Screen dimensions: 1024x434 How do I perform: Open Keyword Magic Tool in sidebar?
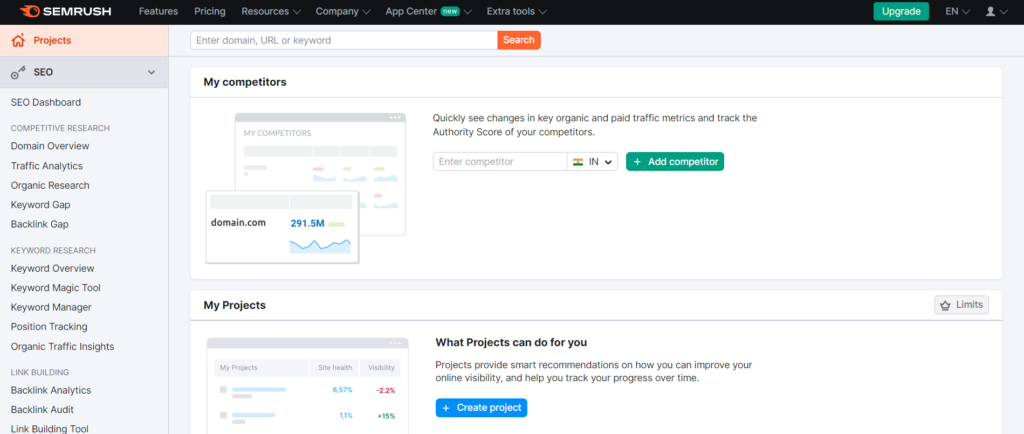click(x=56, y=288)
